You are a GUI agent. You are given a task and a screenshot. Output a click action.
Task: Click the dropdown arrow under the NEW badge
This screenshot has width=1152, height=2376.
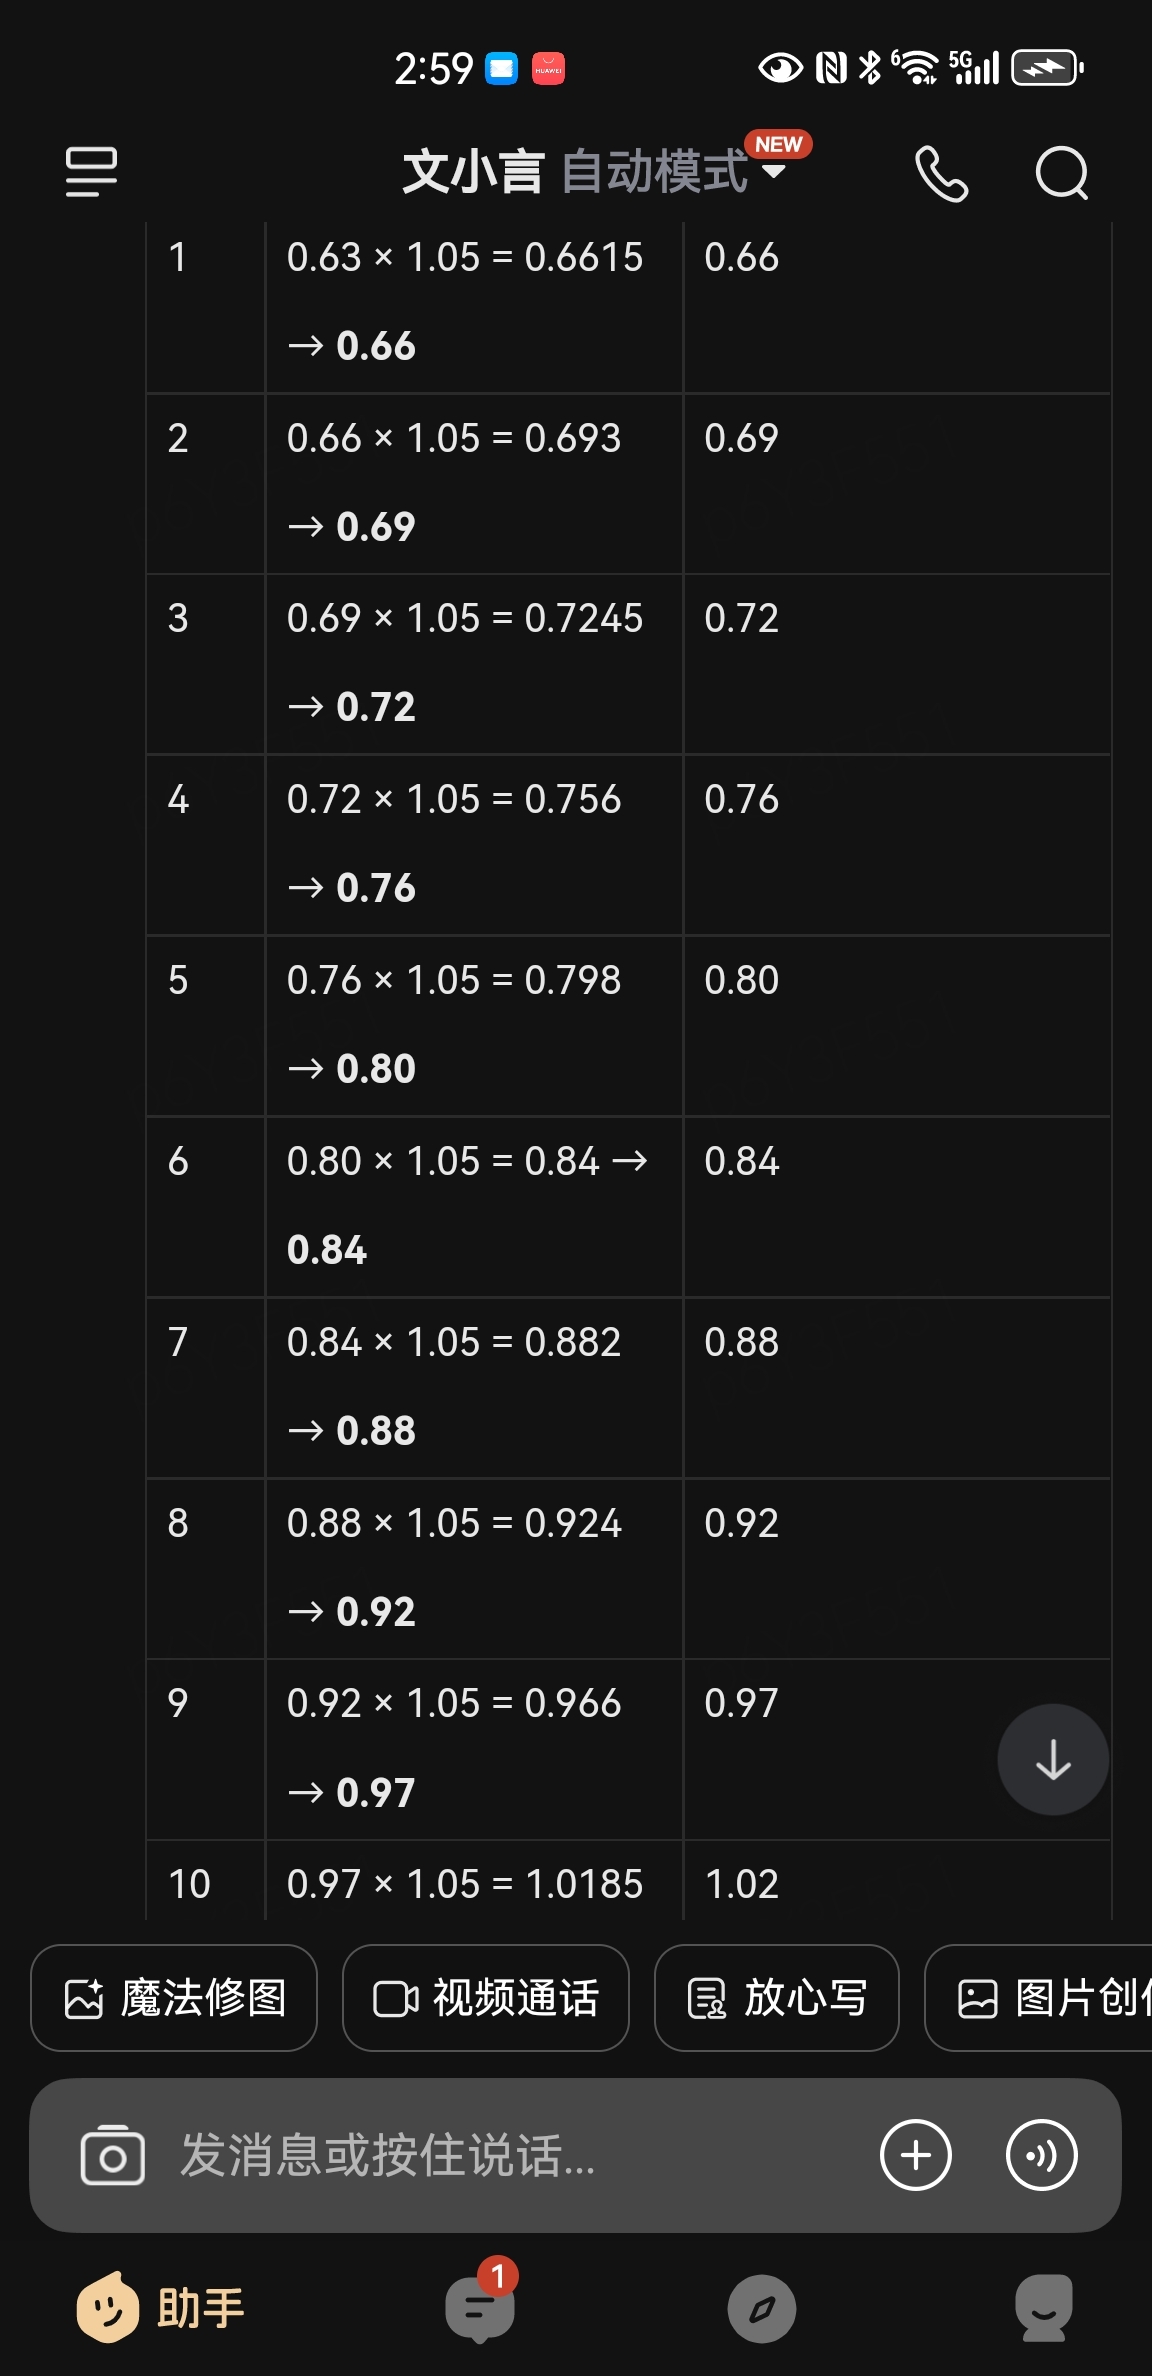pos(773,171)
